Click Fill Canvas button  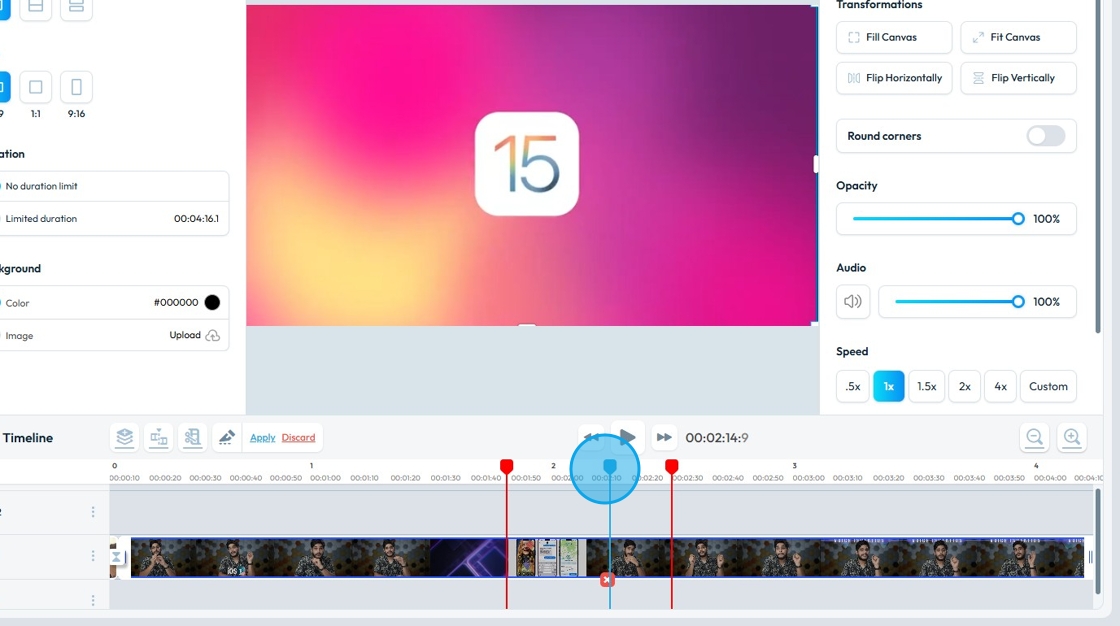[x=894, y=37]
